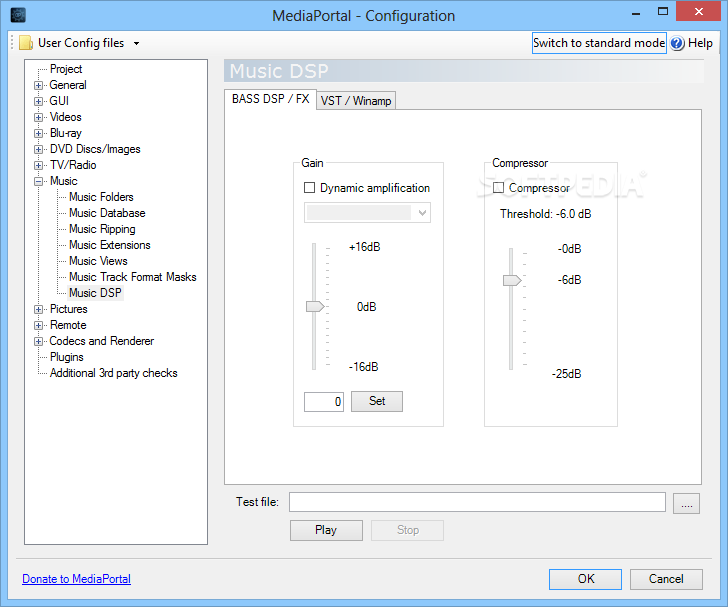This screenshot has height=607, width=728.
Task: Select Project in the settings tree
Action: 66,69
